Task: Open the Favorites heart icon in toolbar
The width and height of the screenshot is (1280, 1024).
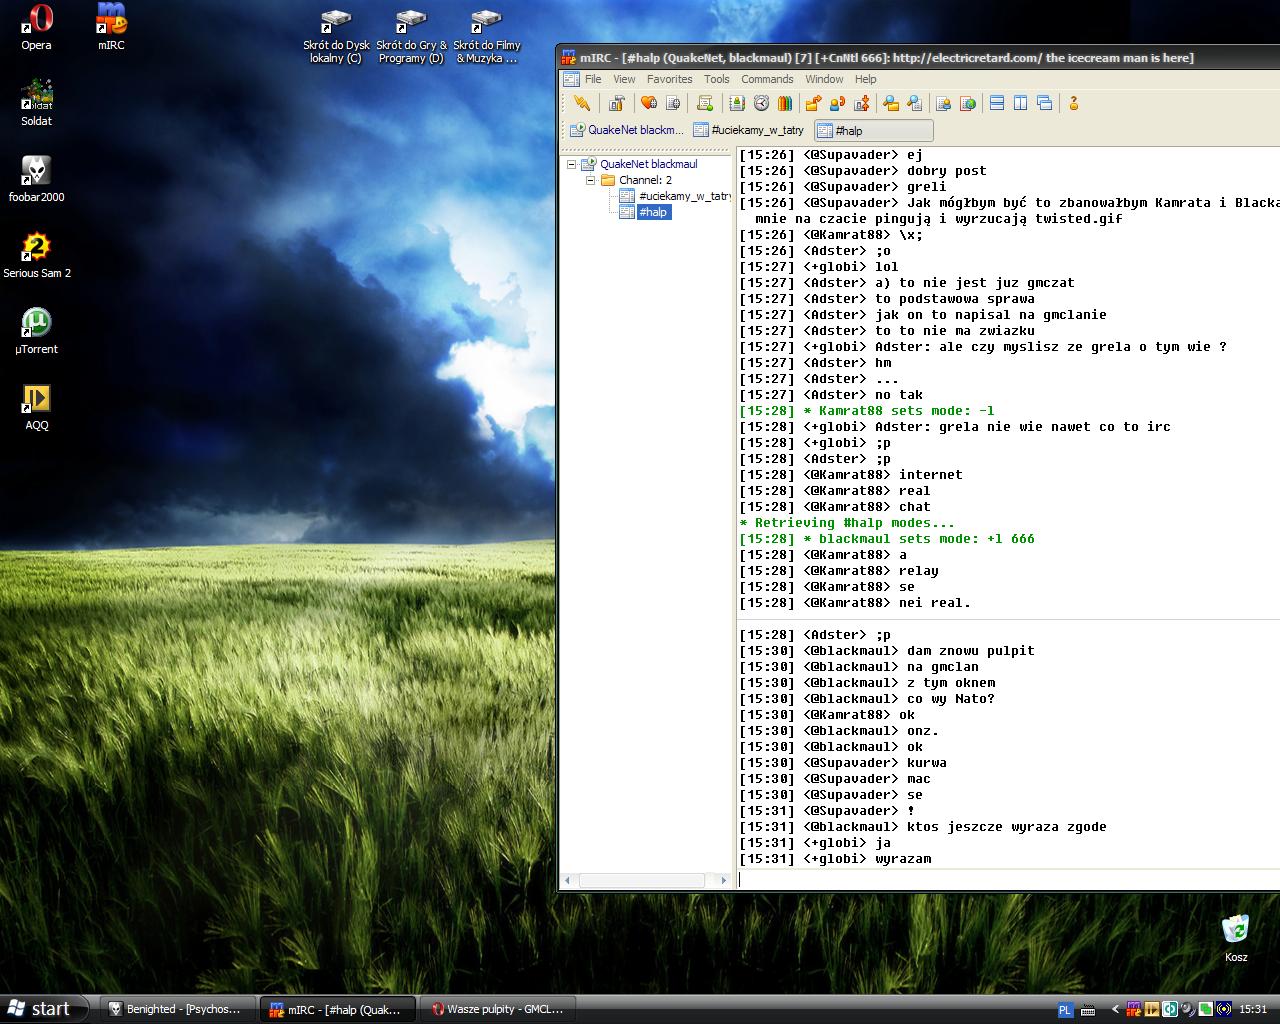Action: click(648, 103)
